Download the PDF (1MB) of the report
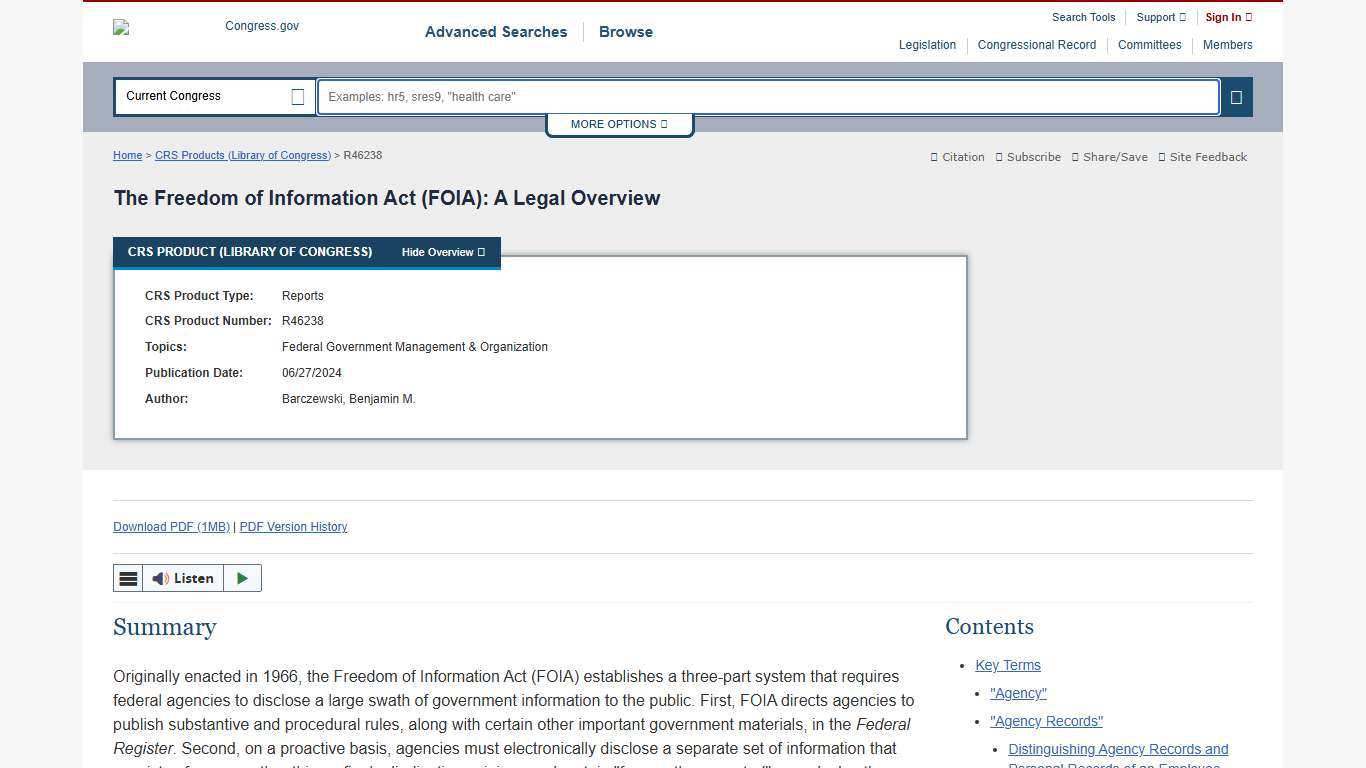This screenshot has width=1366, height=768. 171,527
